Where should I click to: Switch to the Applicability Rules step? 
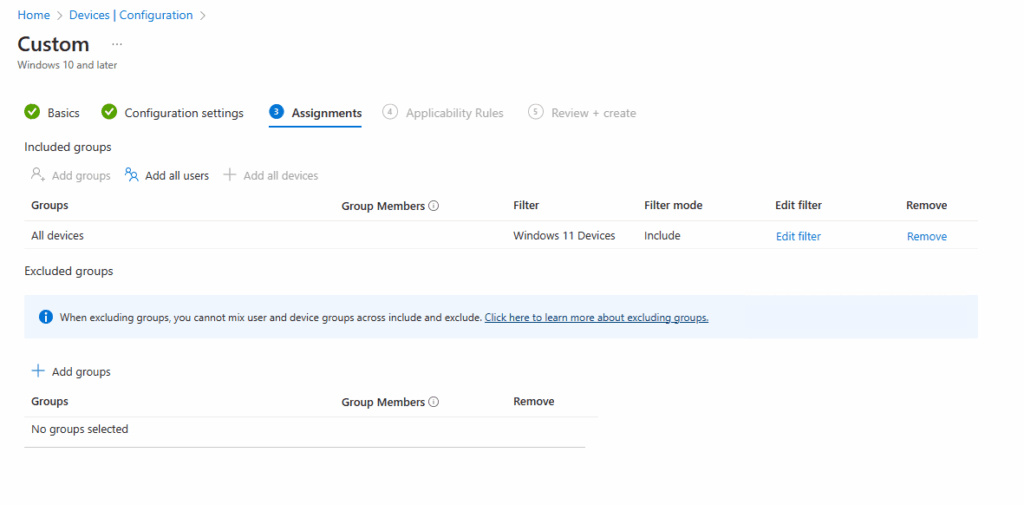[454, 113]
